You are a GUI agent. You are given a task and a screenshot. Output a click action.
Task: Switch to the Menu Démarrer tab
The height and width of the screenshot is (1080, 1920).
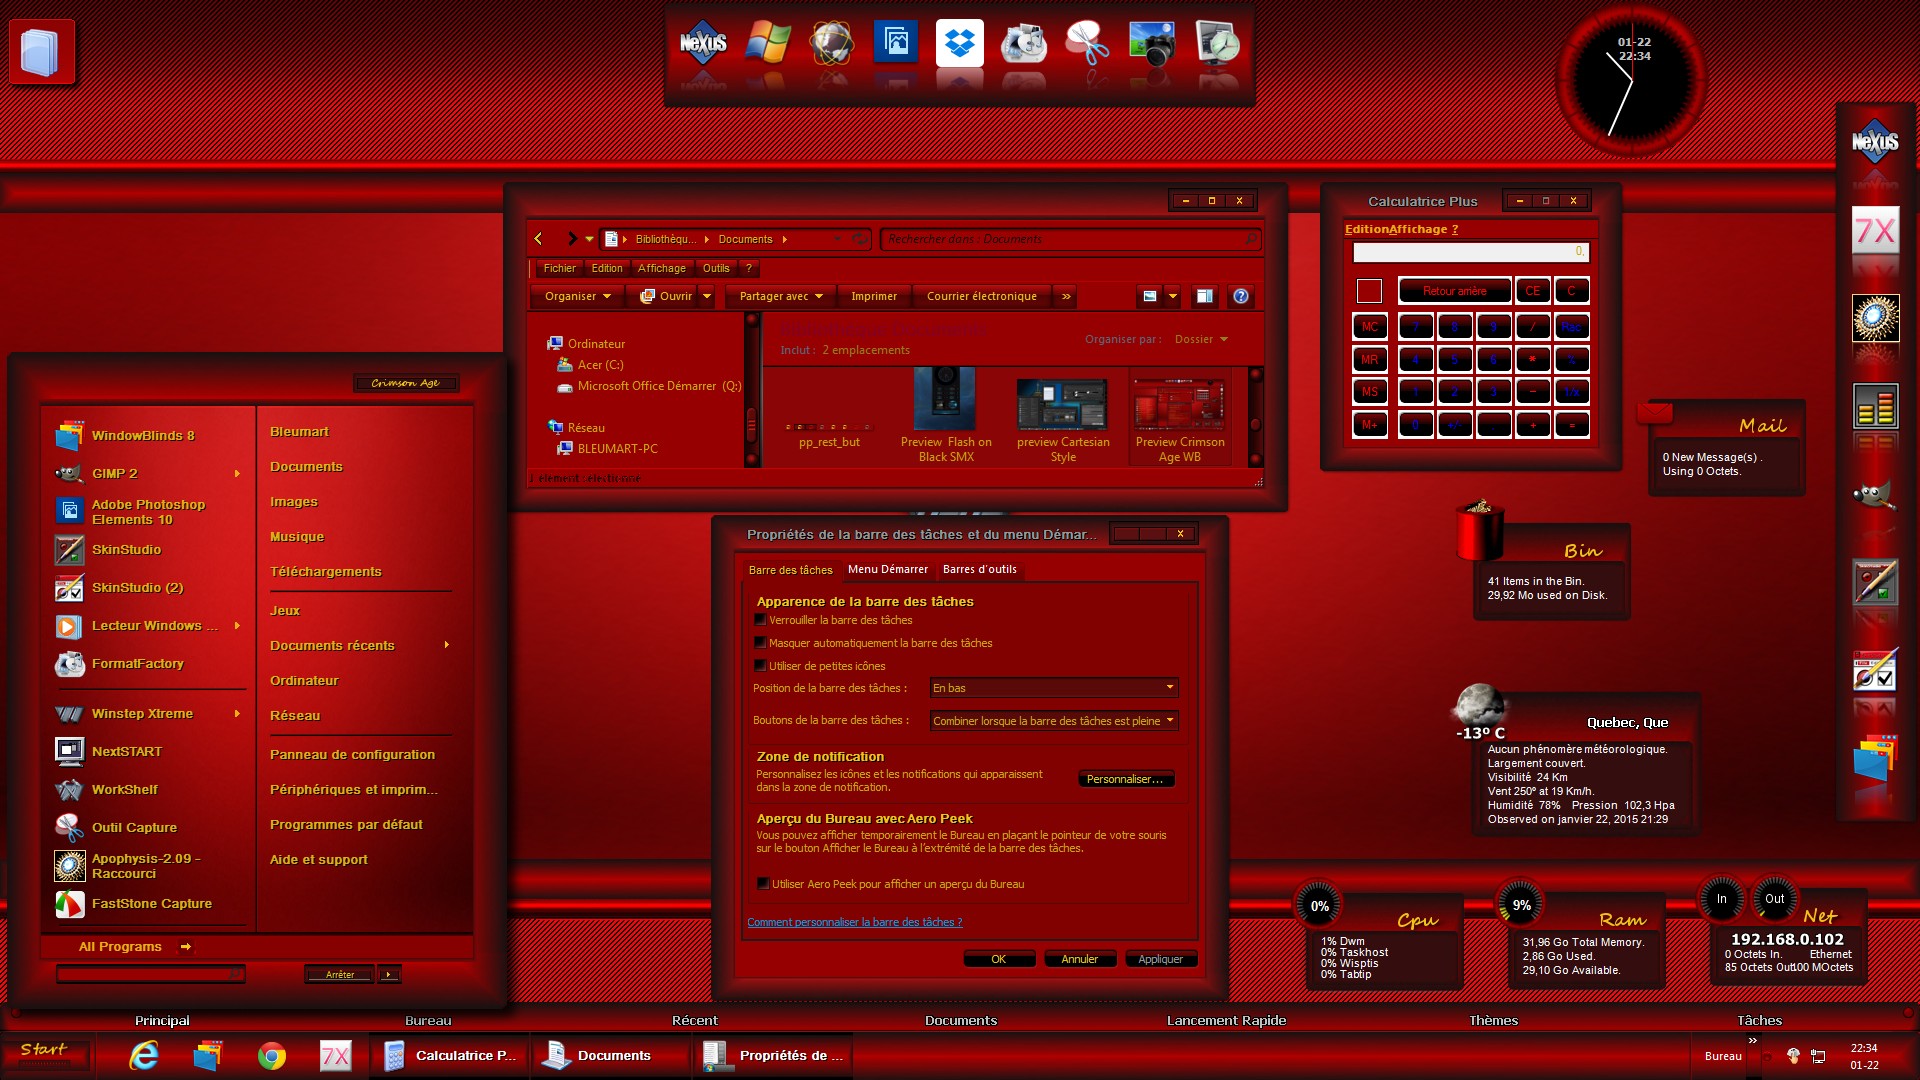coord(888,569)
